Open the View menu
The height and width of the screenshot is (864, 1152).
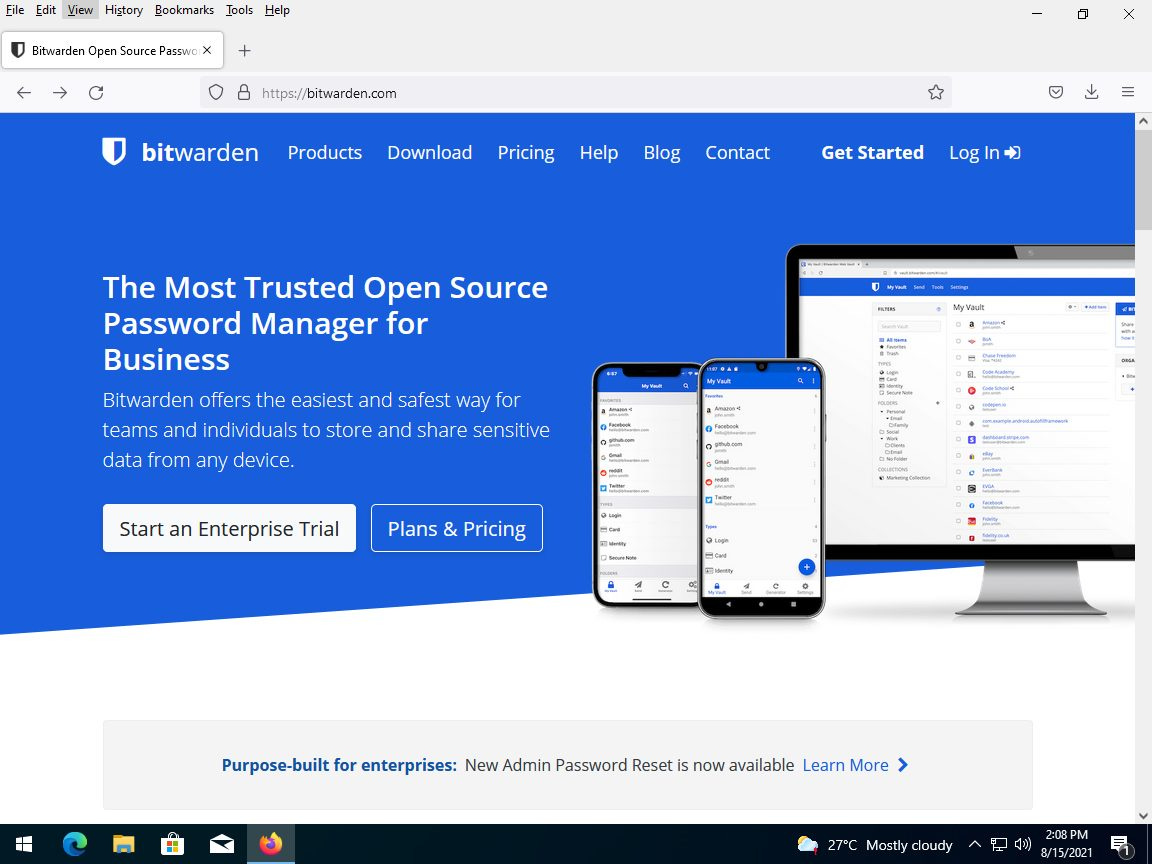pos(80,10)
